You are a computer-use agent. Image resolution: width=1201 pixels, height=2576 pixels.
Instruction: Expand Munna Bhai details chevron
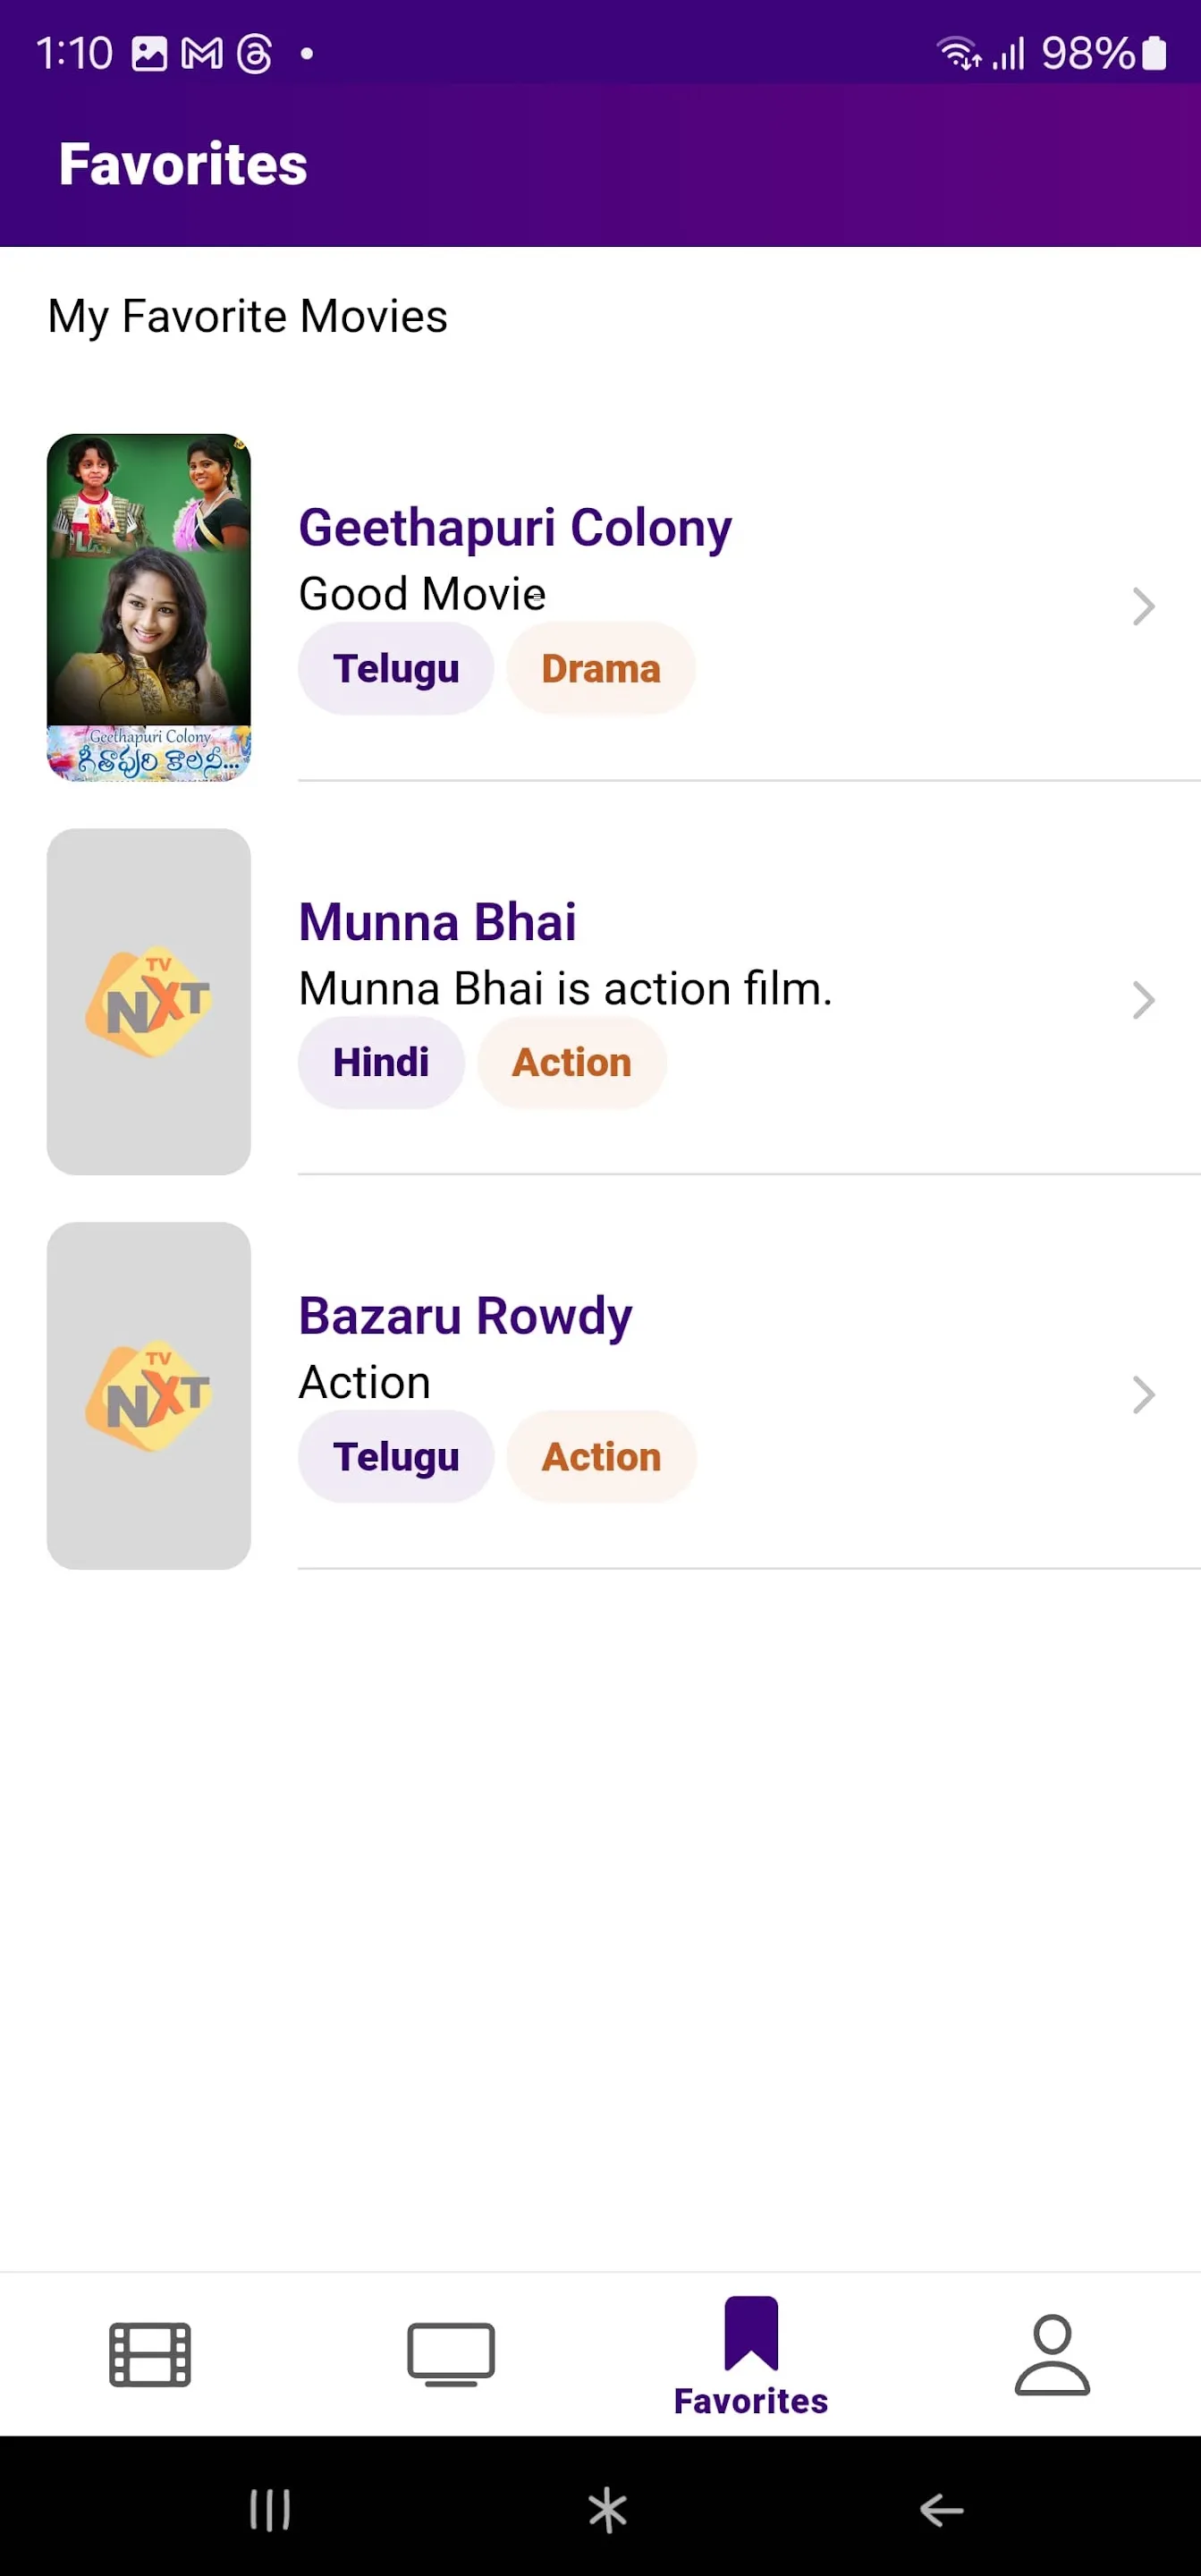[x=1143, y=1000]
